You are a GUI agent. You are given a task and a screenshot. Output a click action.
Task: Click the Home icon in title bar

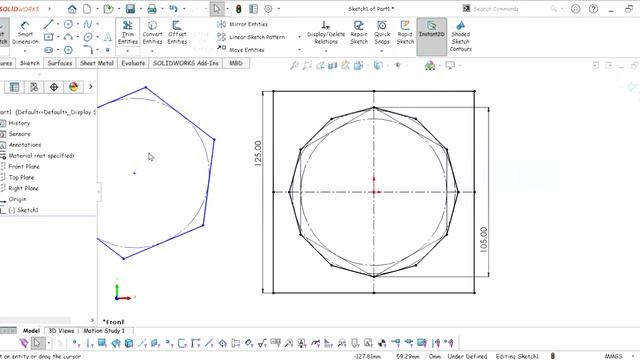72,9
